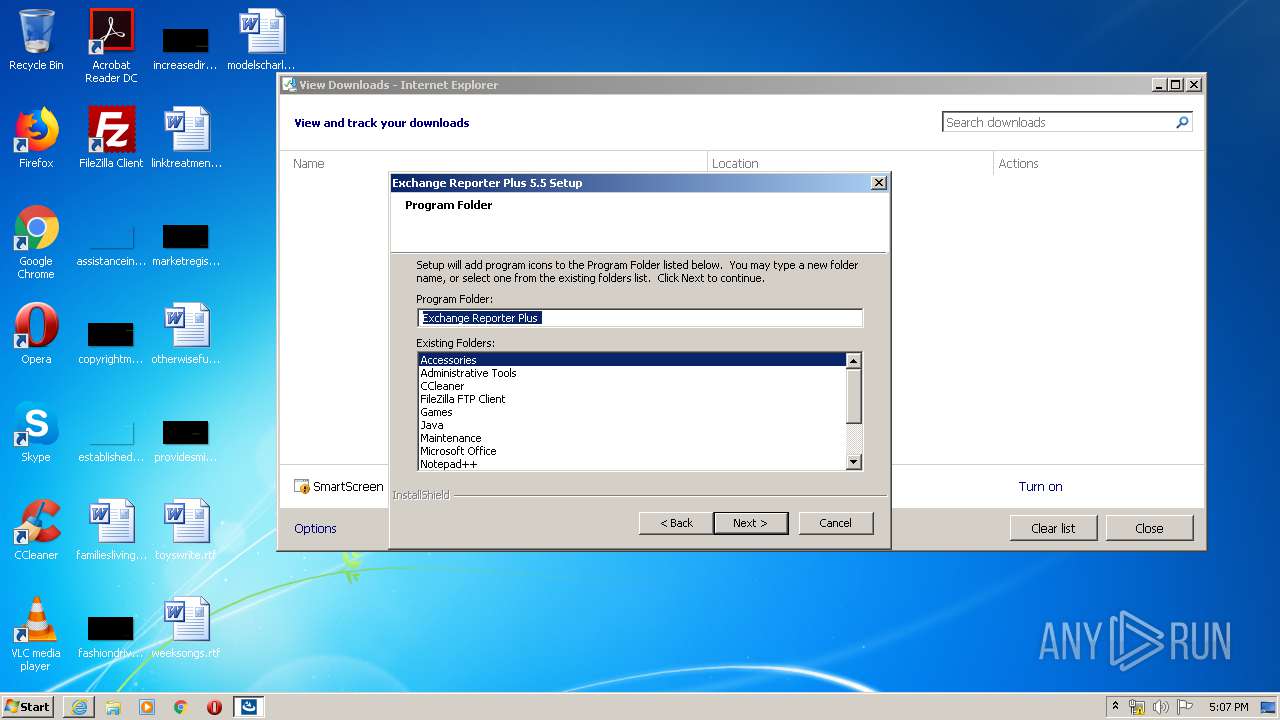Open Windows Explorer from the taskbar

click(113, 707)
